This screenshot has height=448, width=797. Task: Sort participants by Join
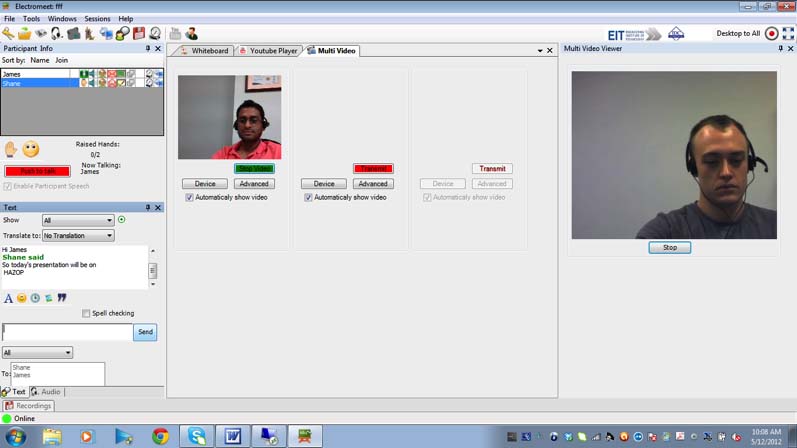(62, 60)
